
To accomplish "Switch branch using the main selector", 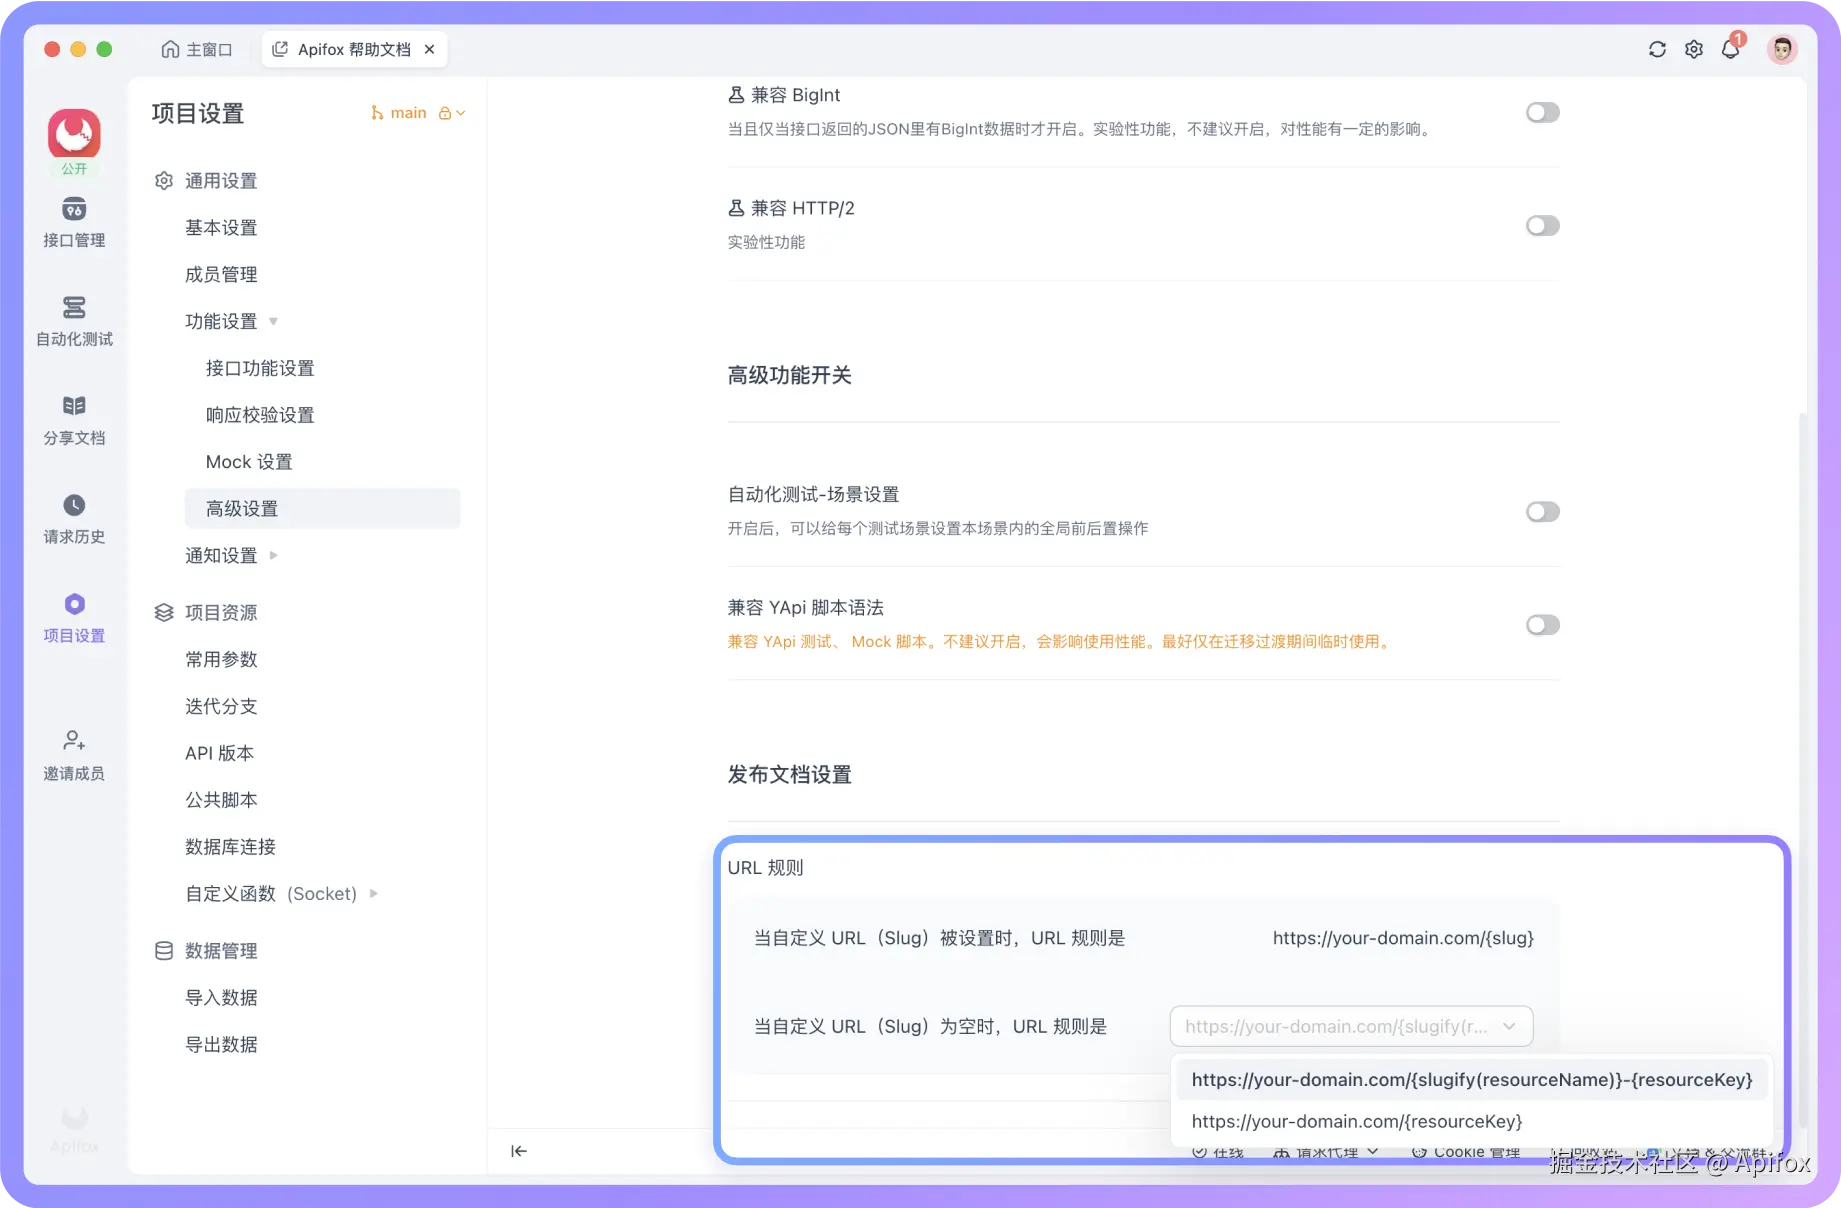I will 408,112.
